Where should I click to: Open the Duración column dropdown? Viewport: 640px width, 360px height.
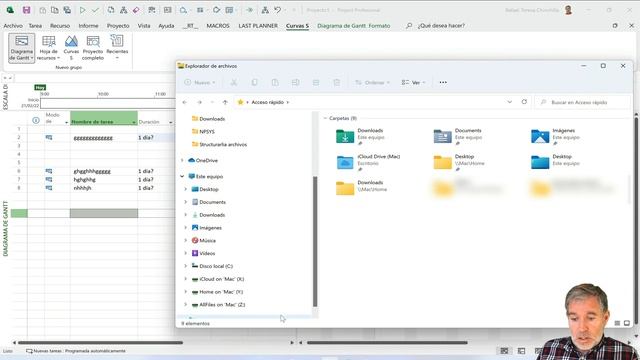pyautogui.click(x=171, y=122)
